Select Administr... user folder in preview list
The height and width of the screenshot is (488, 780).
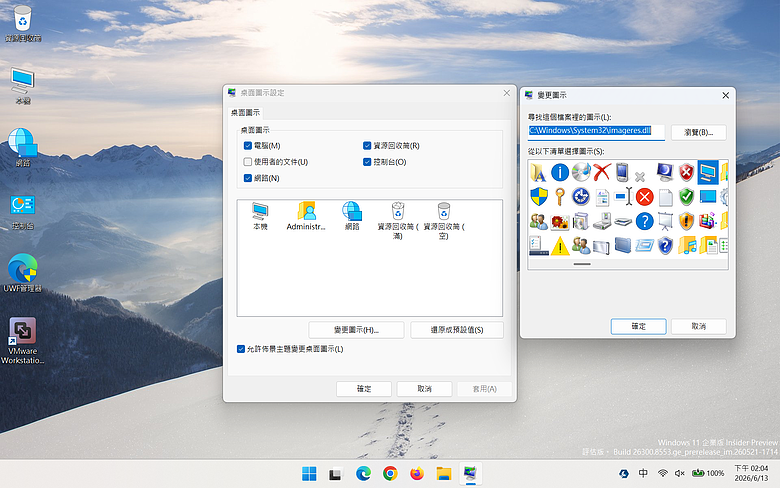click(306, 216)
